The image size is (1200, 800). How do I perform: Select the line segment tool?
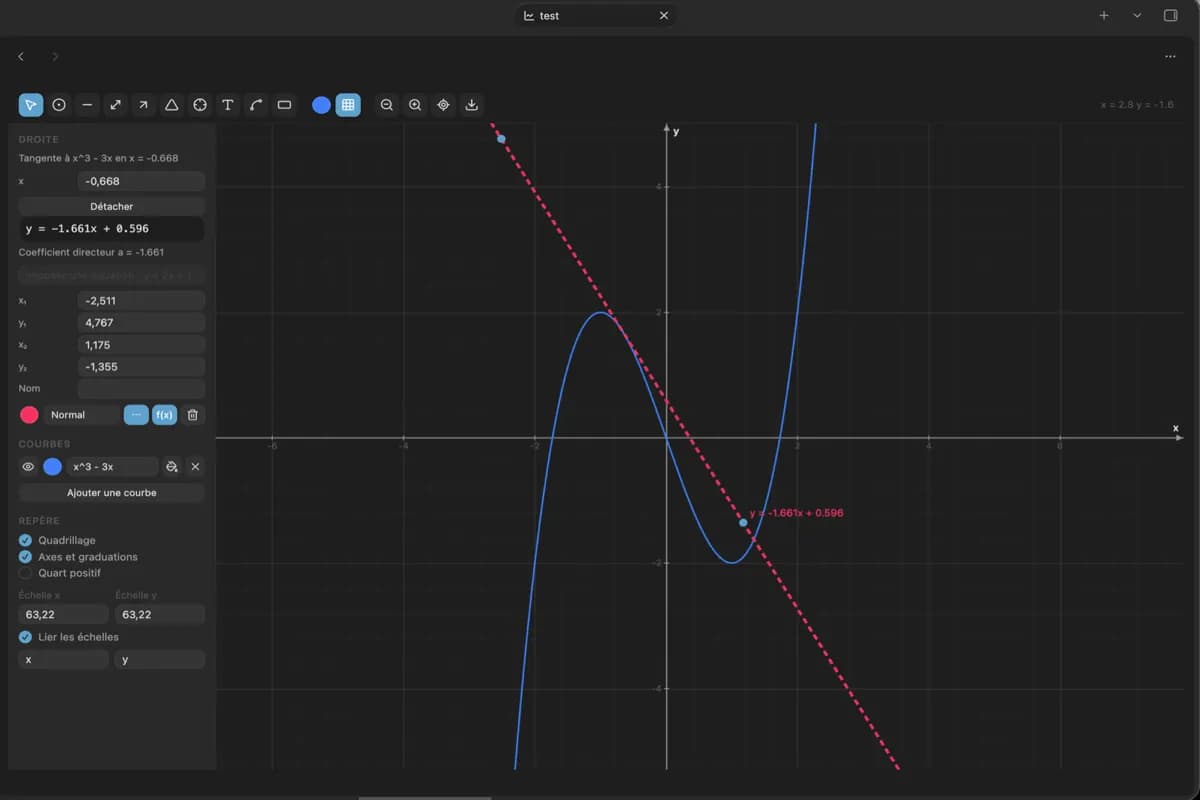pyautogui.click(x=87, y=104)
